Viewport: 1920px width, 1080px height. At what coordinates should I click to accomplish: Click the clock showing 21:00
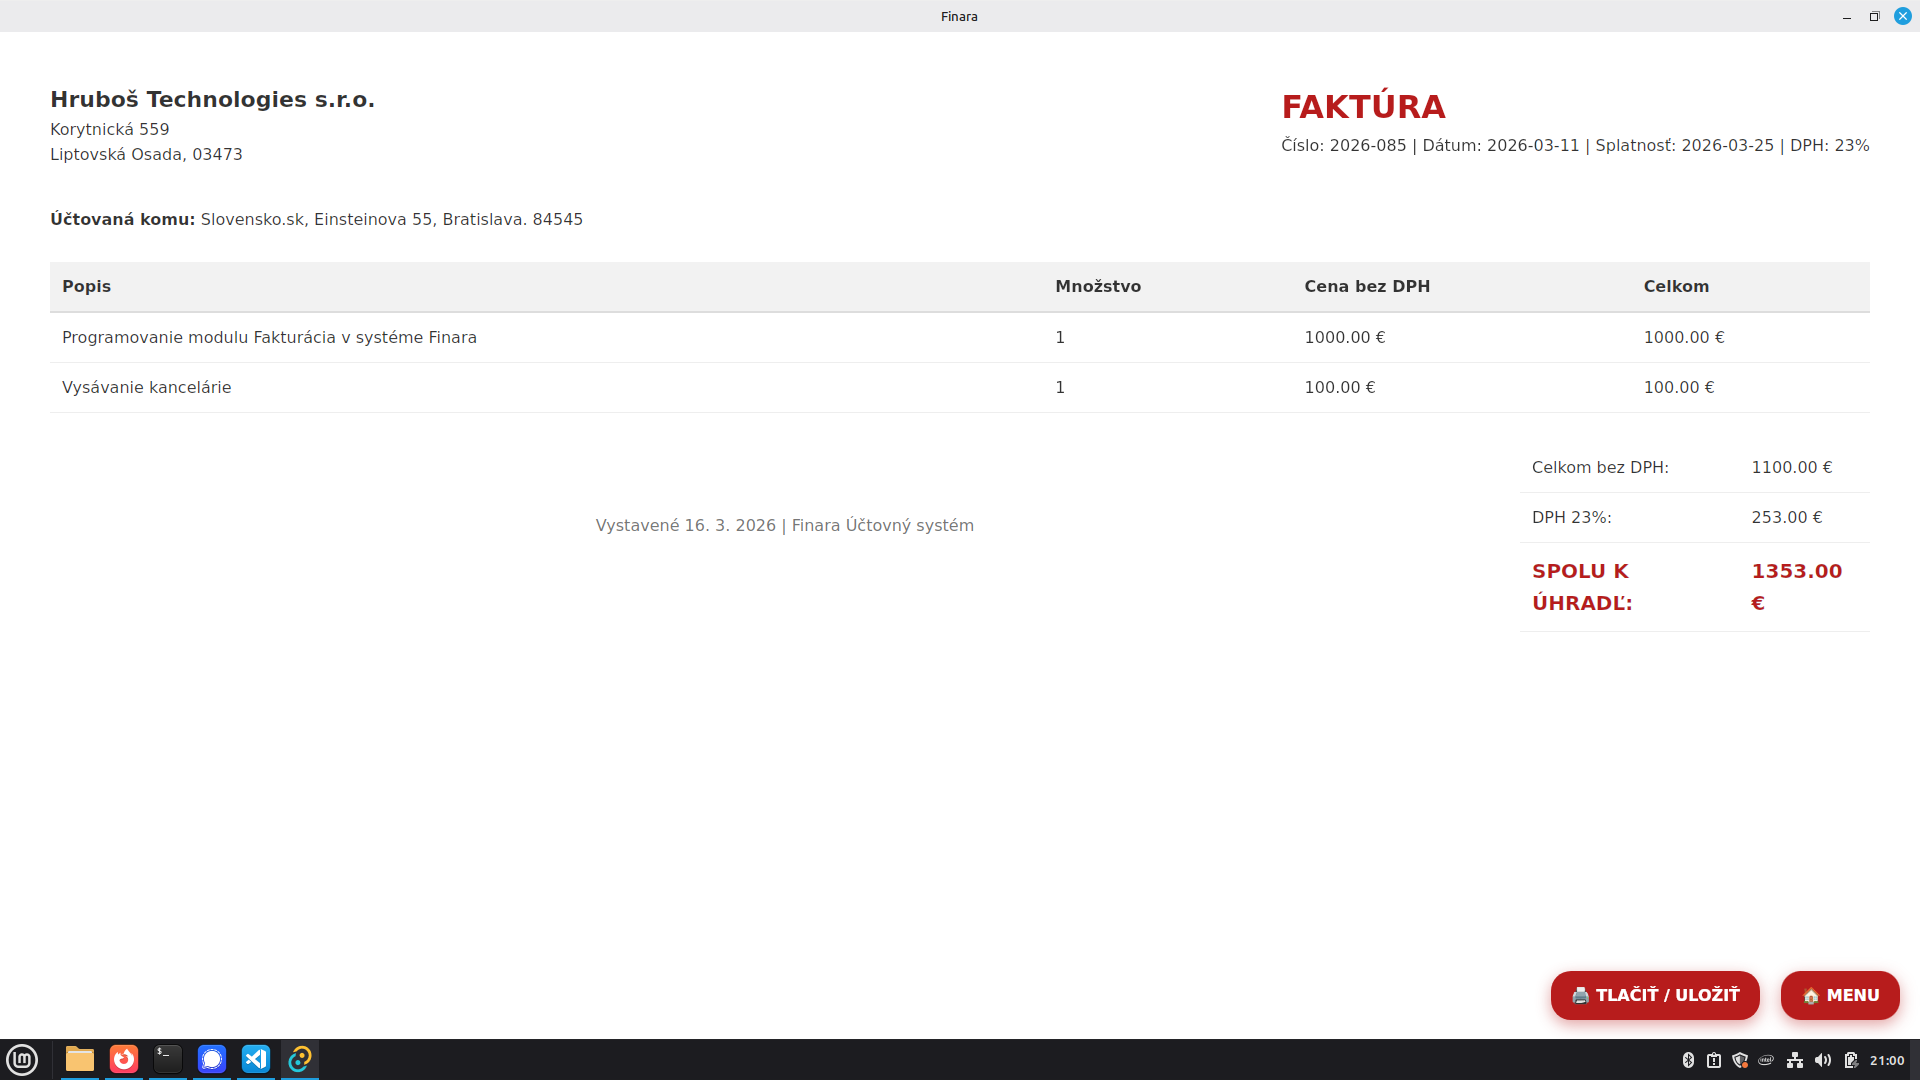[1889, 1060]
